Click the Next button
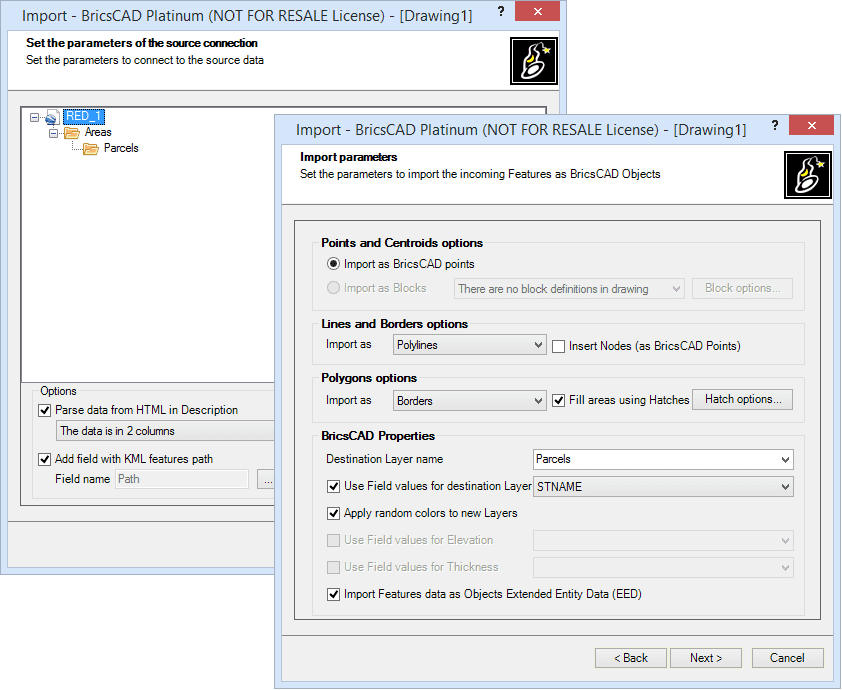The image size is (842, 690). click(706, 658)
